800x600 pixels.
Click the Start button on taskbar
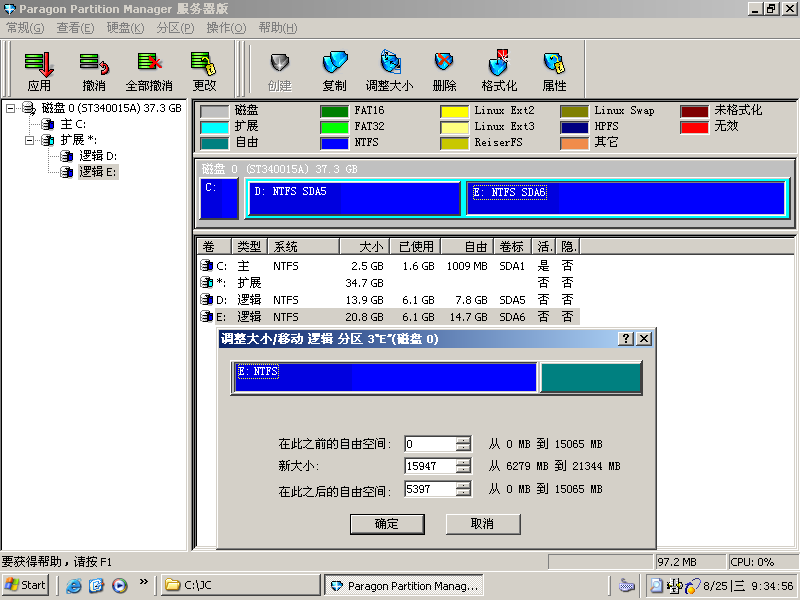[x=26, y=585]
